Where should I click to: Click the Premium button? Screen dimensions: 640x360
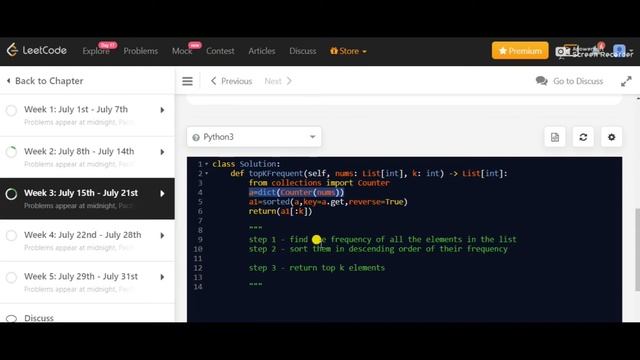[520, 51]
